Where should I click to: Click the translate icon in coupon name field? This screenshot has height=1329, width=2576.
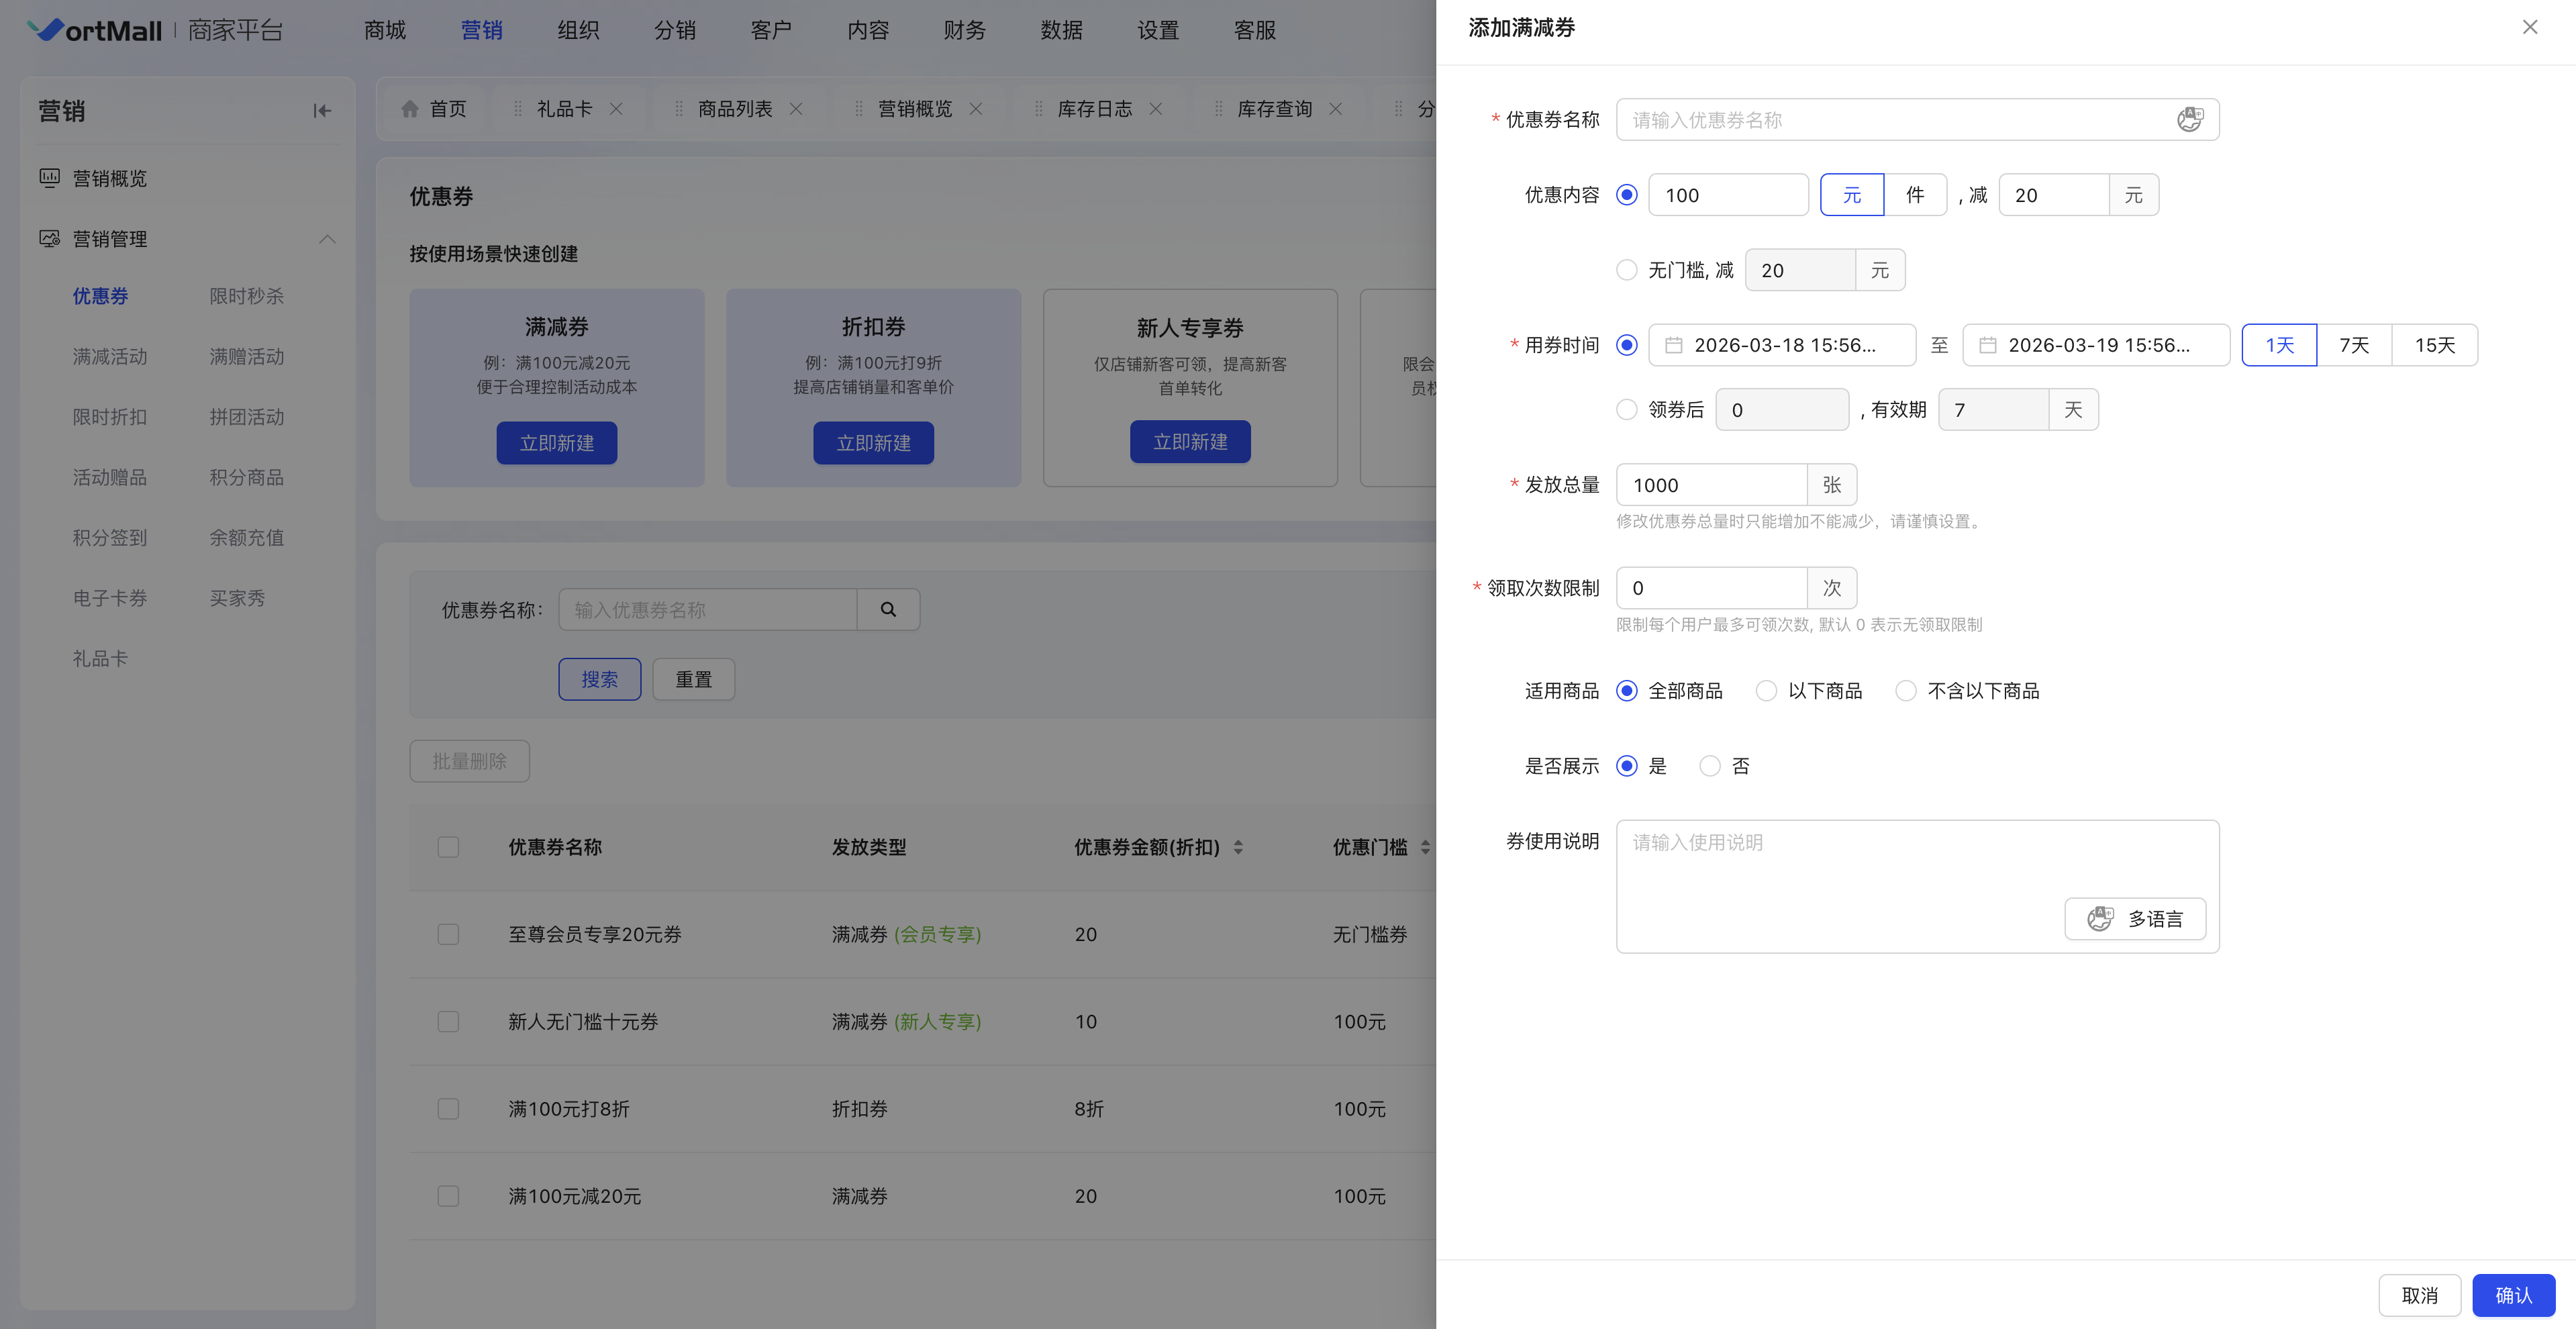tap(2189, 119)
